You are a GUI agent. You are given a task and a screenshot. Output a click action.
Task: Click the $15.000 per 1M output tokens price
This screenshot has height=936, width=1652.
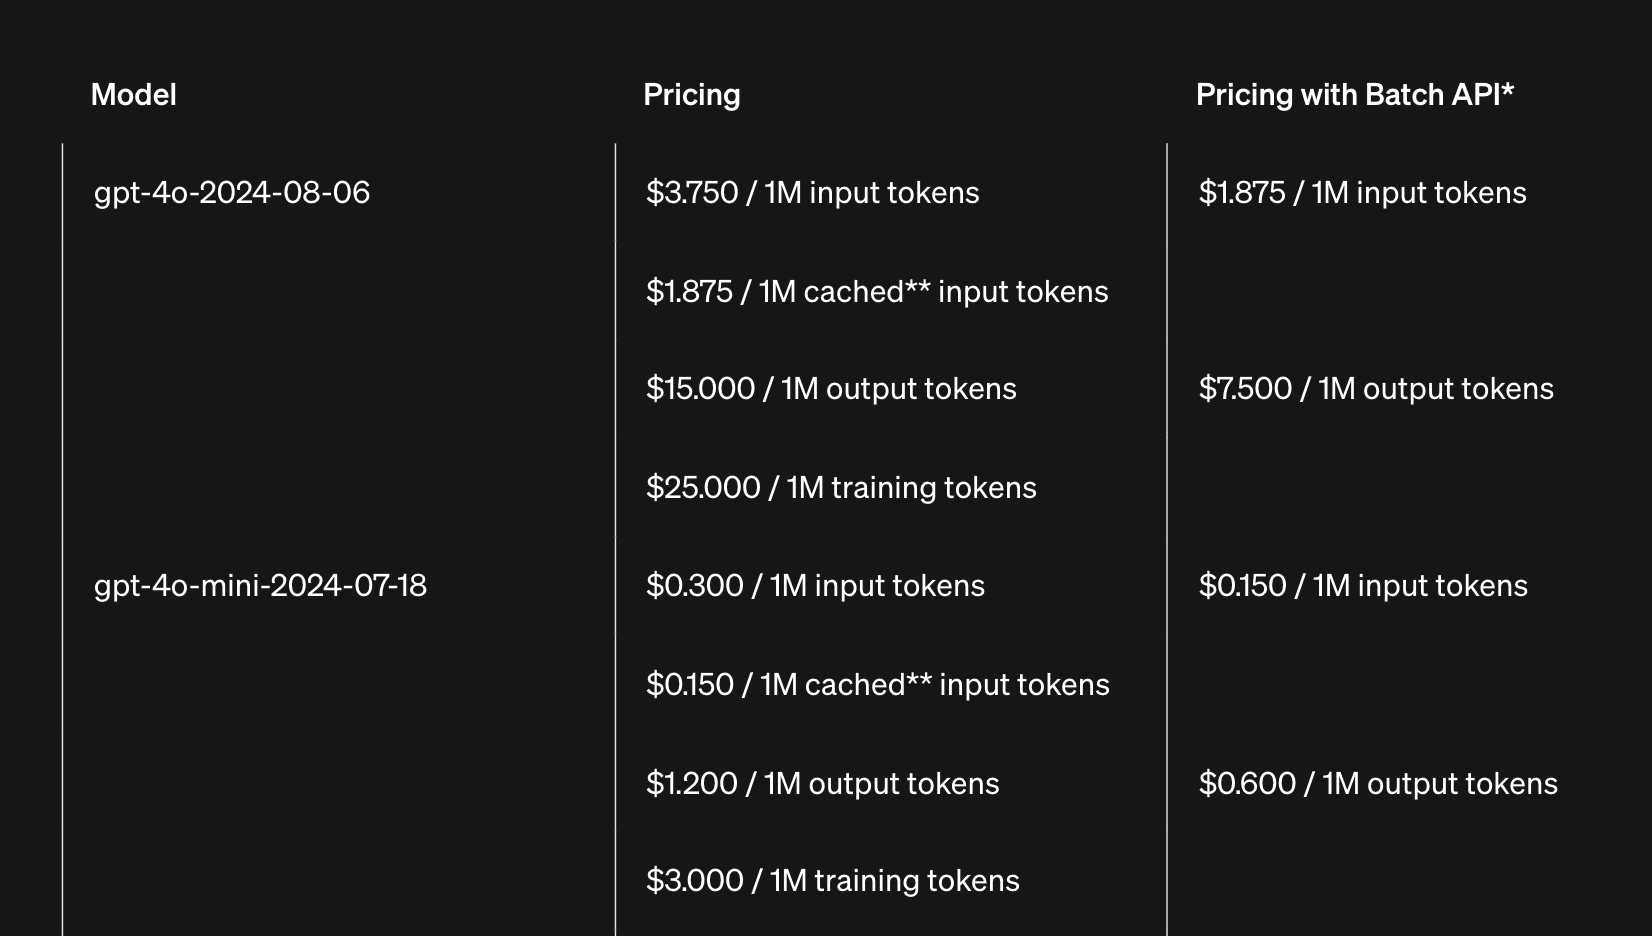coord(831,388)
